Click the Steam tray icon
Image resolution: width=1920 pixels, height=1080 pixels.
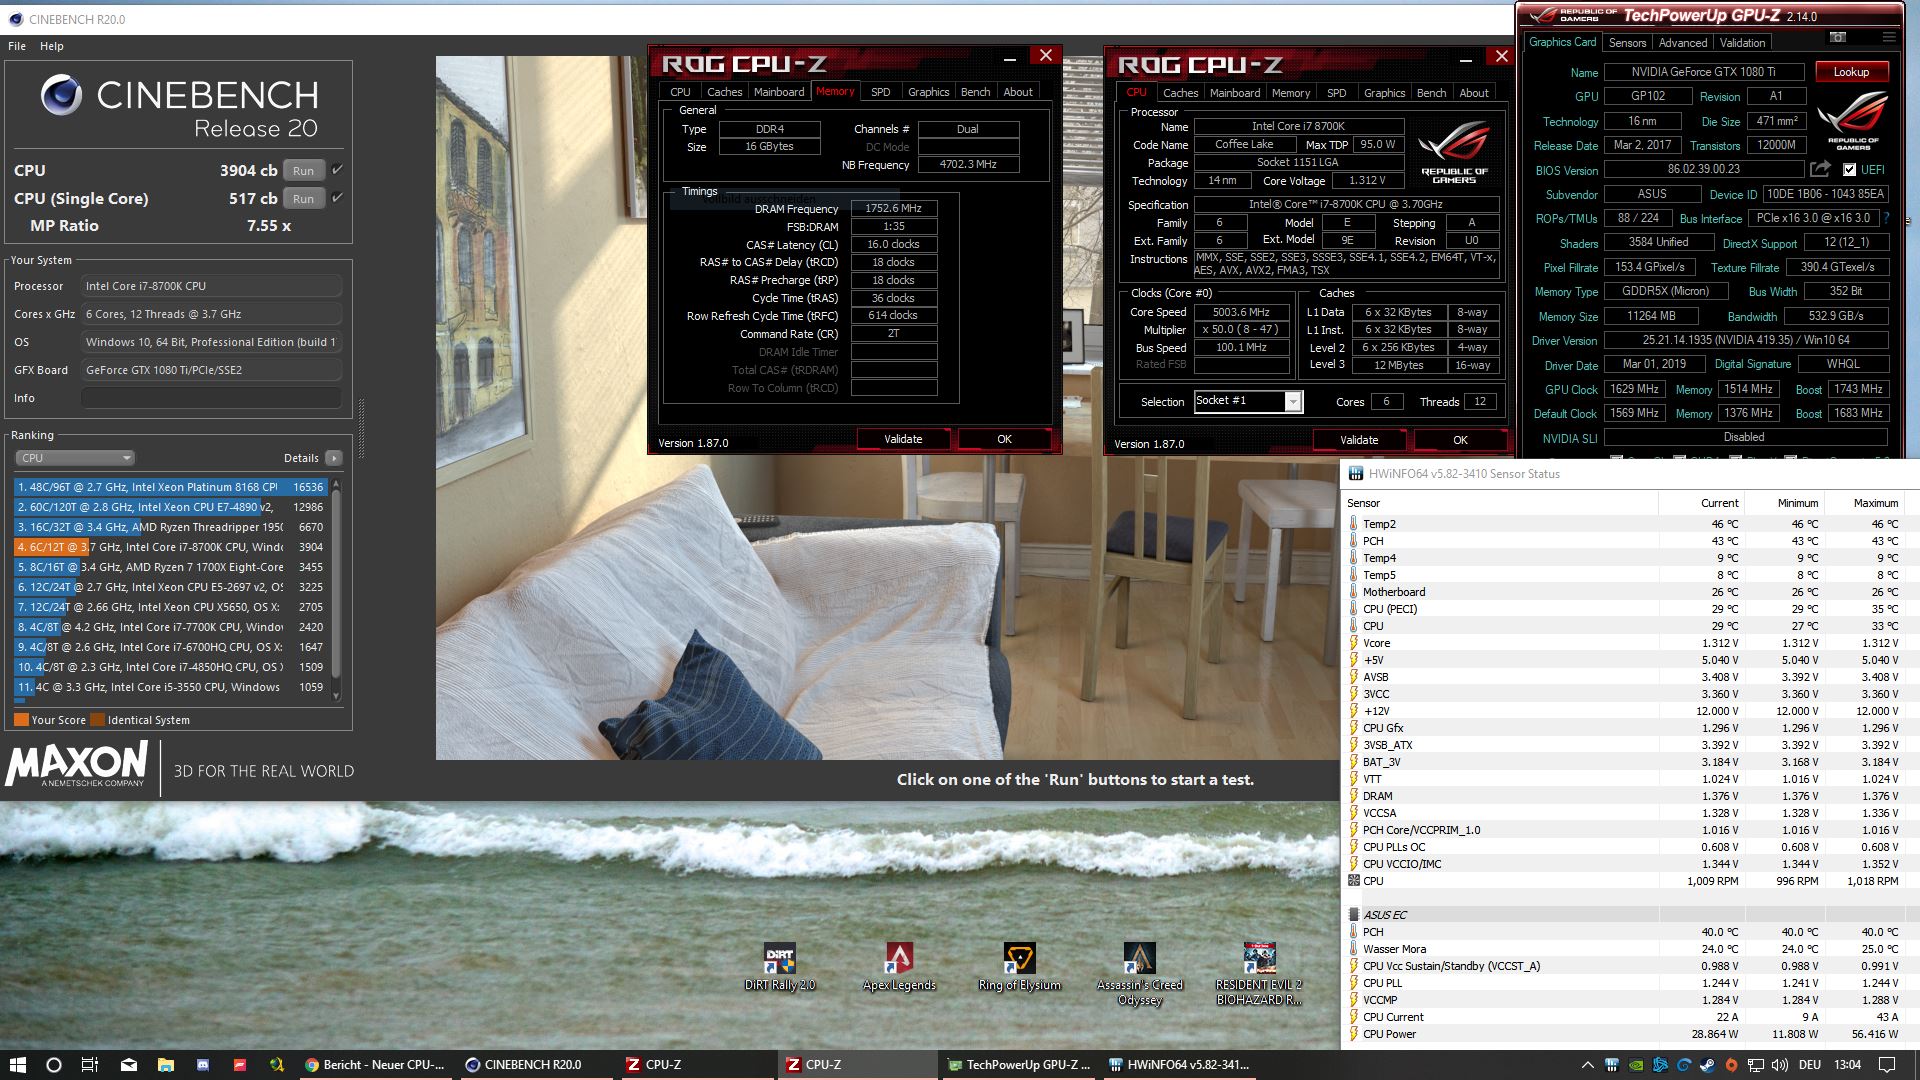pyautogui.click(x=1707, y=1065)
